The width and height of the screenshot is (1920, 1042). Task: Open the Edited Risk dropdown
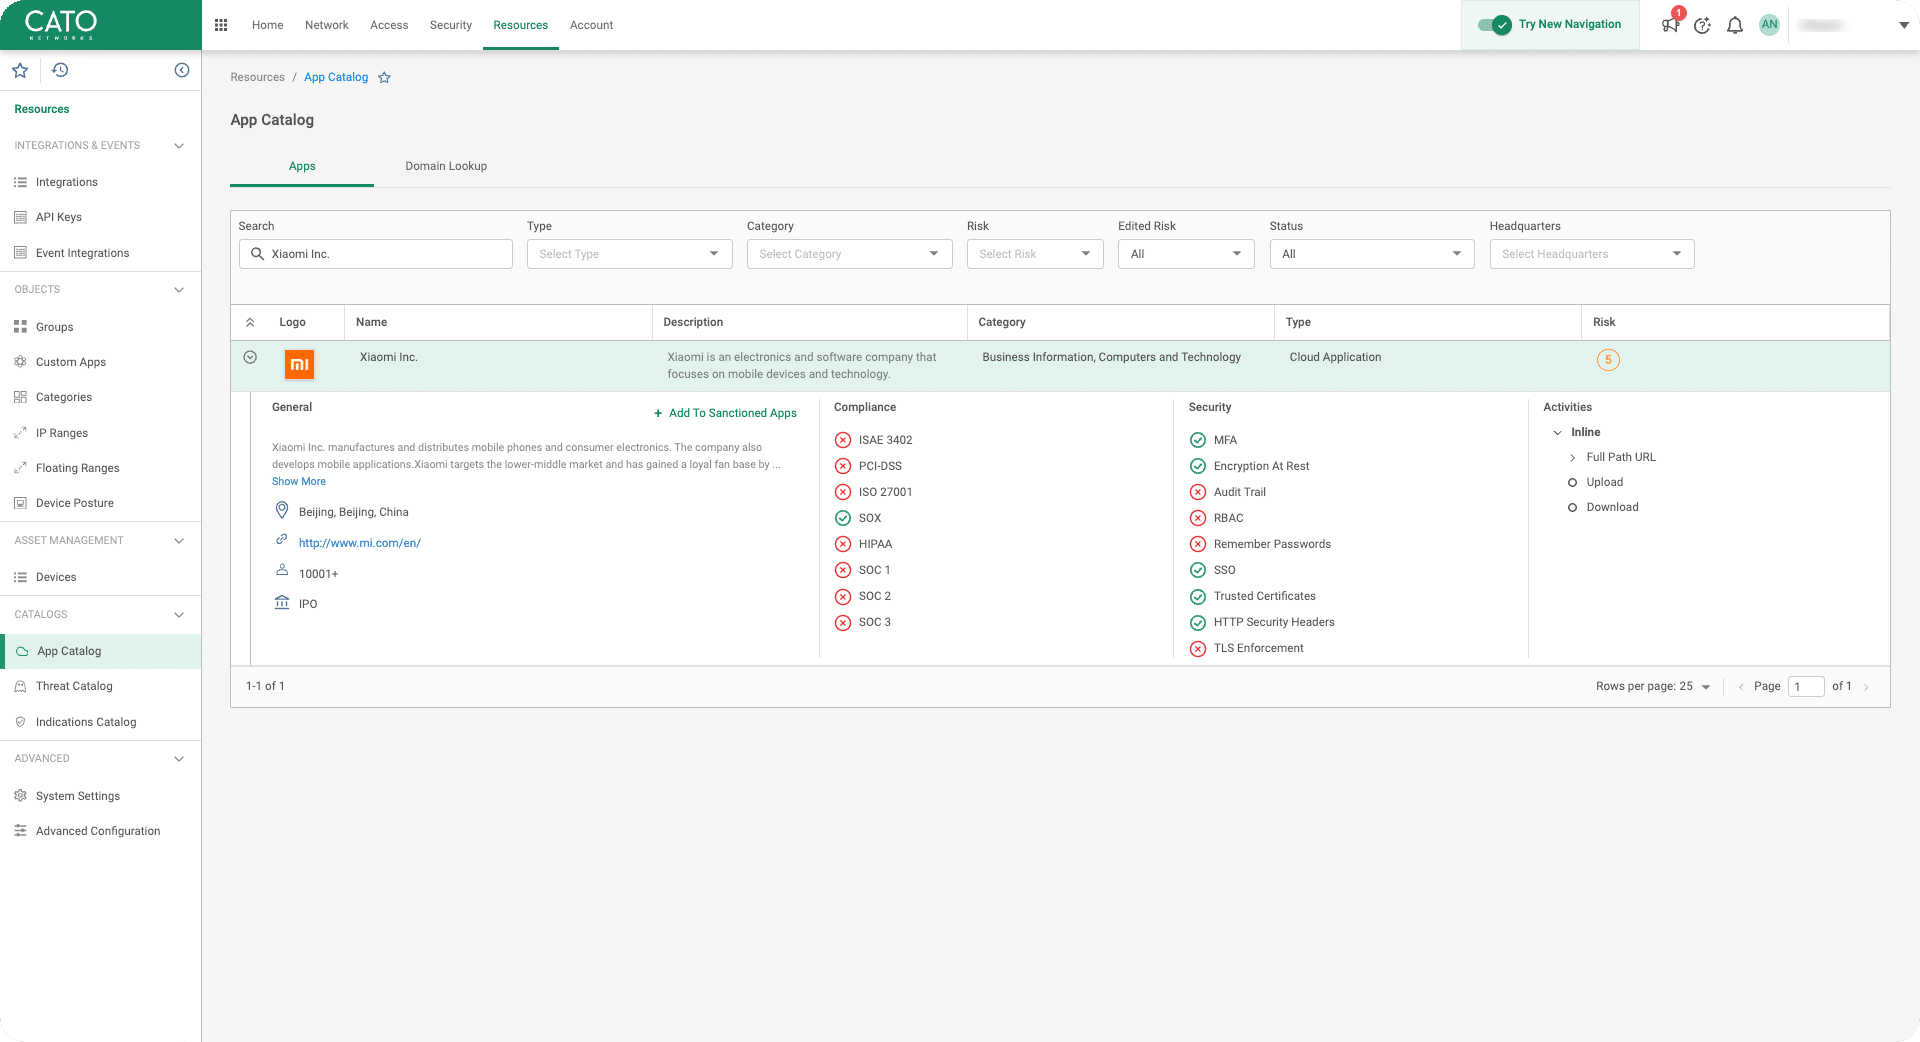[1186, 254]
